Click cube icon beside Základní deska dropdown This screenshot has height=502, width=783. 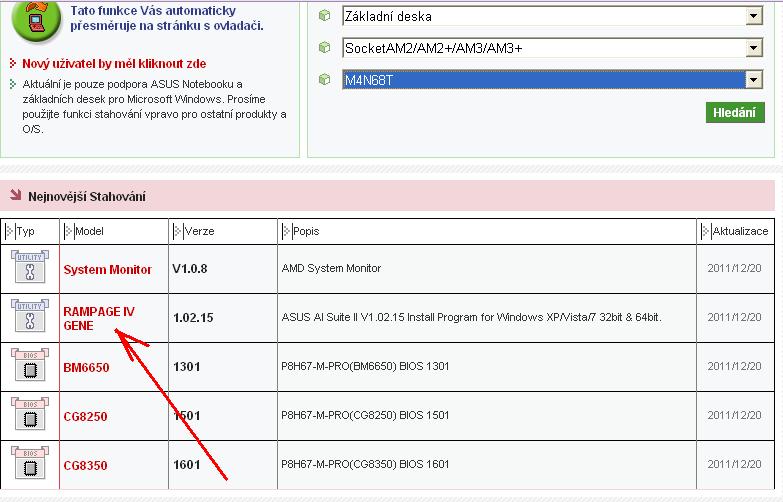(325, 16)
